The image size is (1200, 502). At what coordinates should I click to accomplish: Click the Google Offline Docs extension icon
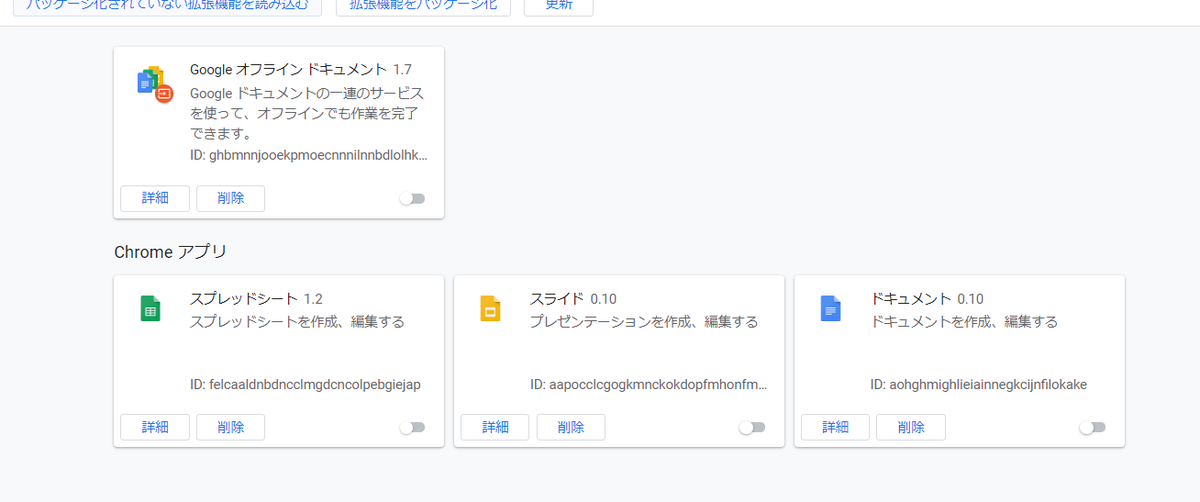point(155,84)
